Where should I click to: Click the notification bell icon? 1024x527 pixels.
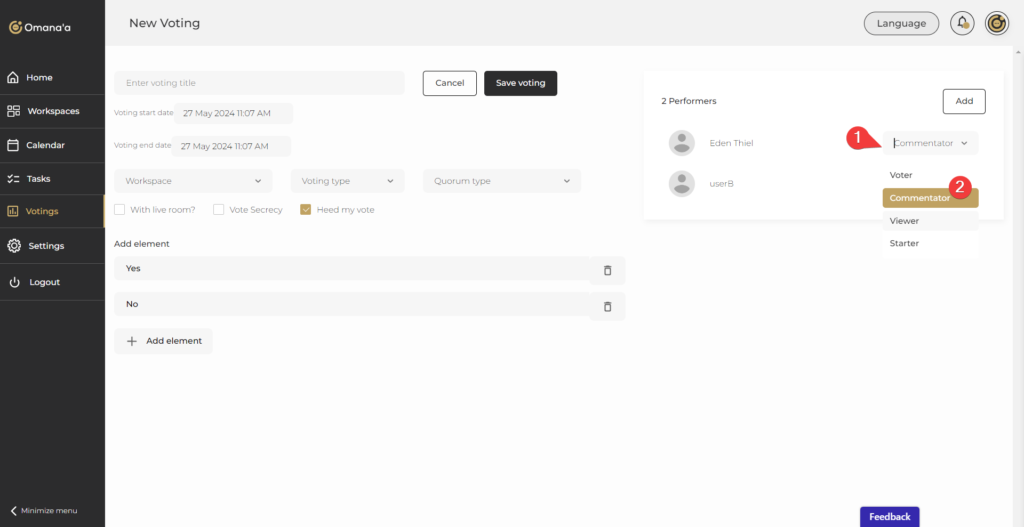962,23
